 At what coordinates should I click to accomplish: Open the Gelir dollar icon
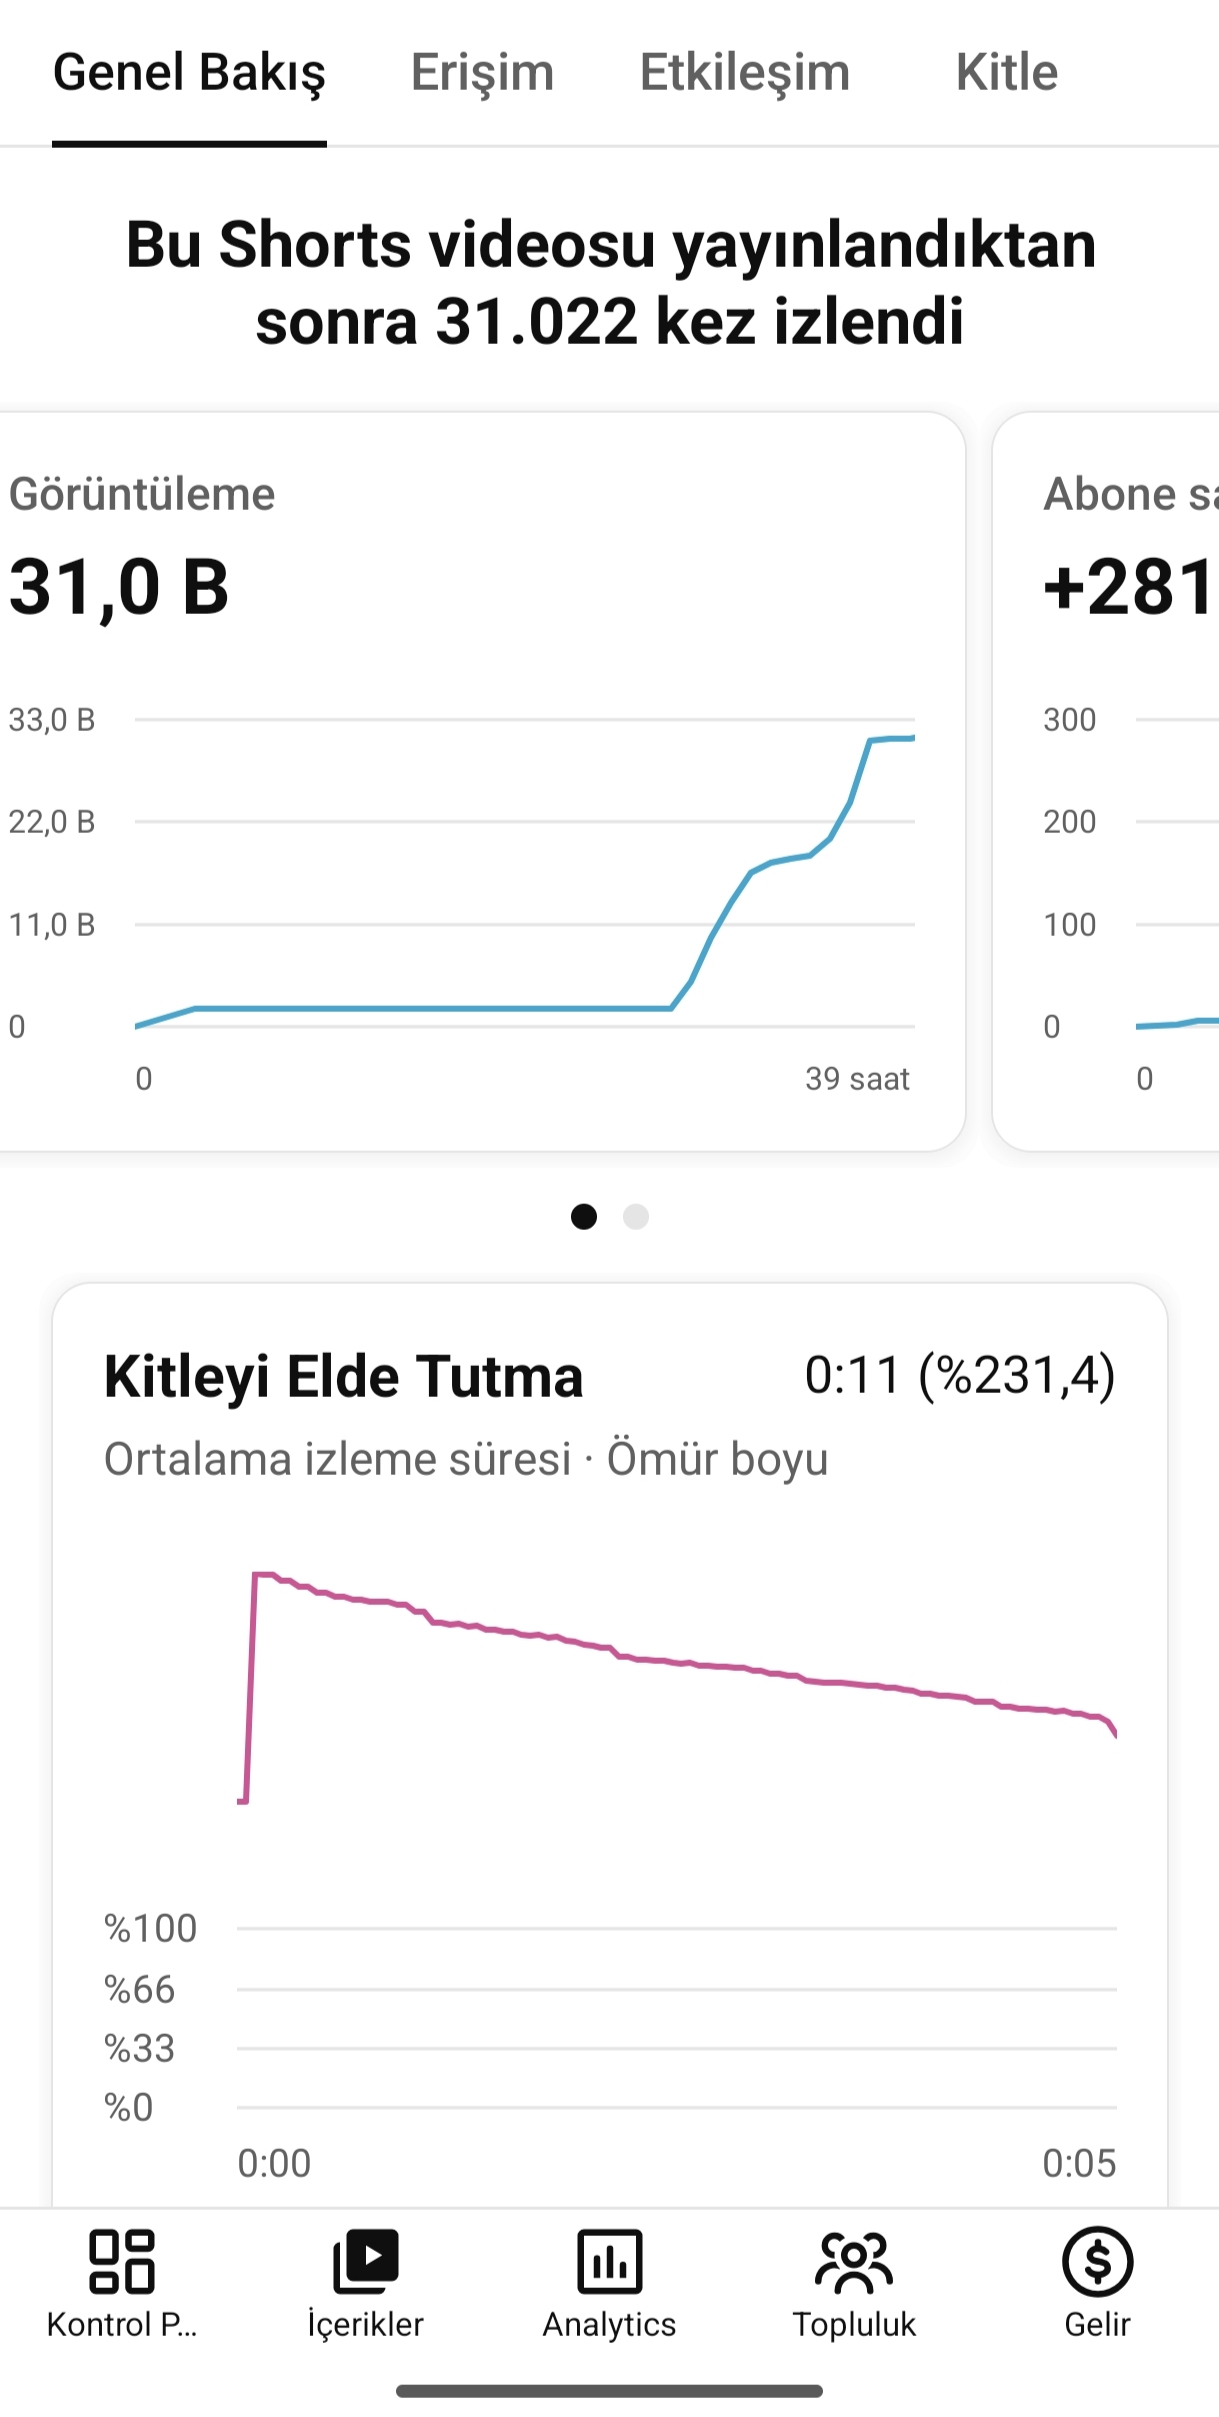coord(1097,2261)
